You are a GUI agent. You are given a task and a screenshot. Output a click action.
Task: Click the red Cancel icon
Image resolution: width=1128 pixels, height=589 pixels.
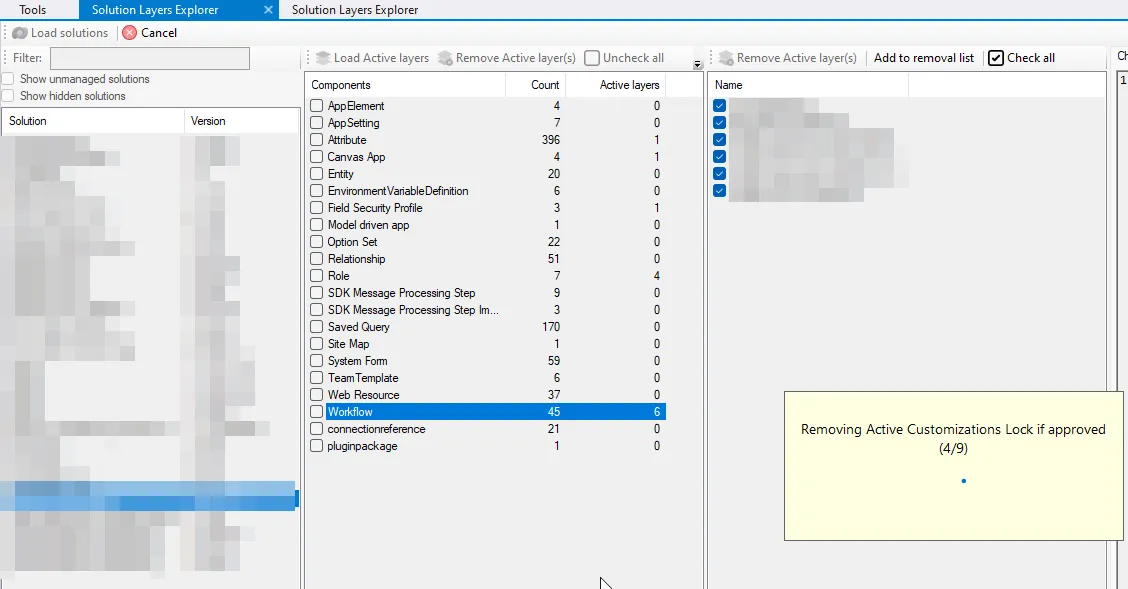[x=129, y=33]
